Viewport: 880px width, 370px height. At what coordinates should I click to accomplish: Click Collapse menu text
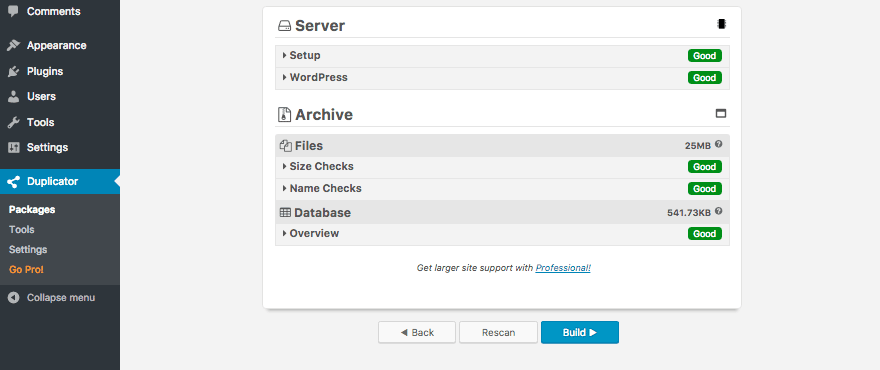tap(61, 298)
